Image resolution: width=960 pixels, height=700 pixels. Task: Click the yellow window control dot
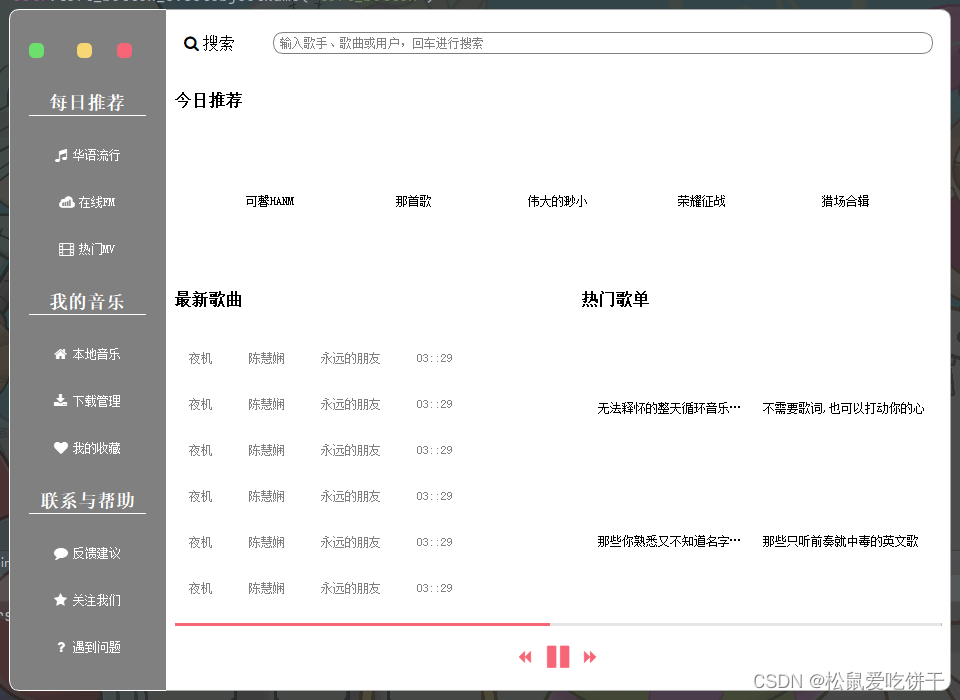click(x=84, y=51)
